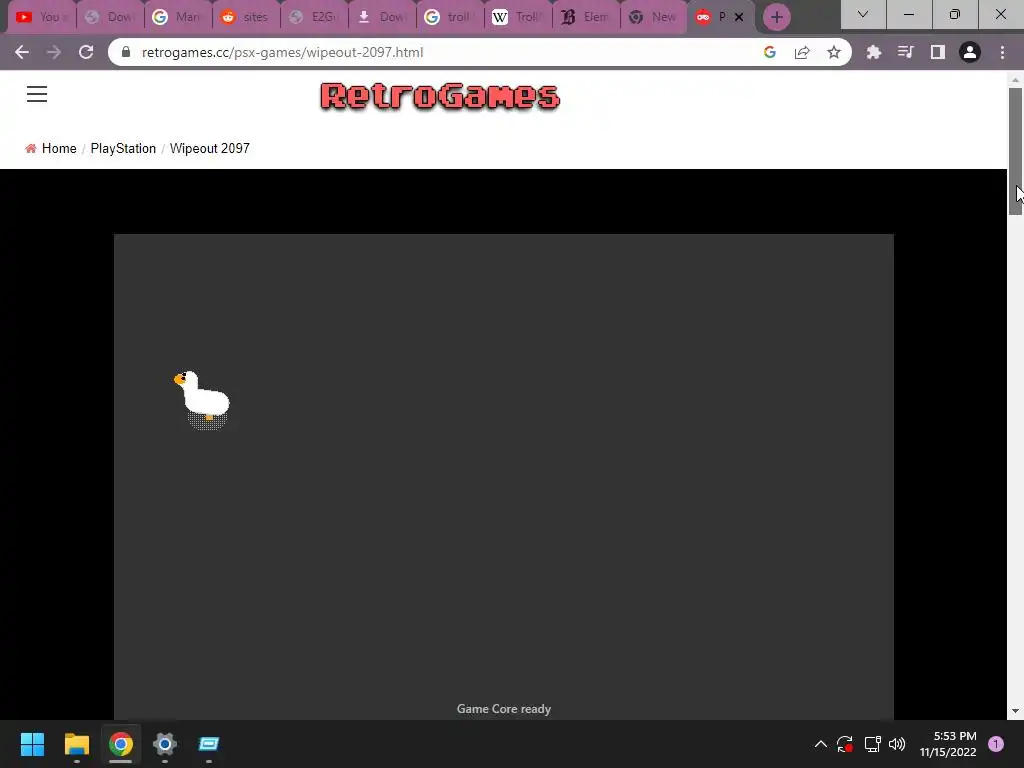Switch to the first 'Dow' tab
Screen dimensions: 1024x768
click(110, 17)
